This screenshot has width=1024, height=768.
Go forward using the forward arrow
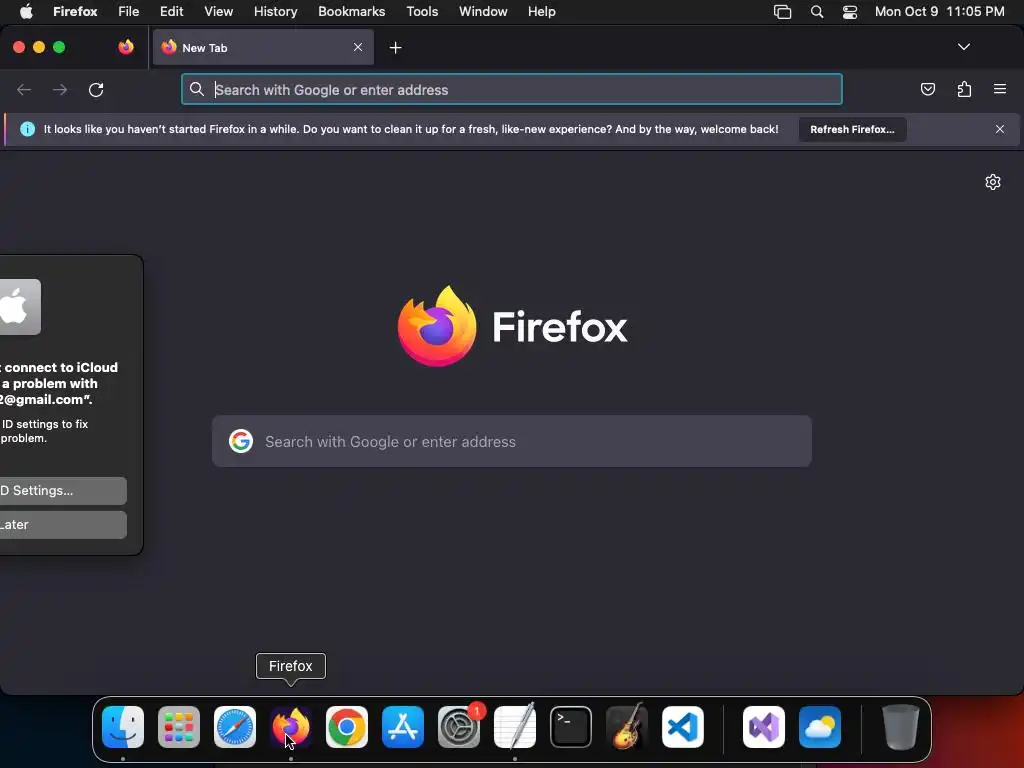tap(60, 89)
